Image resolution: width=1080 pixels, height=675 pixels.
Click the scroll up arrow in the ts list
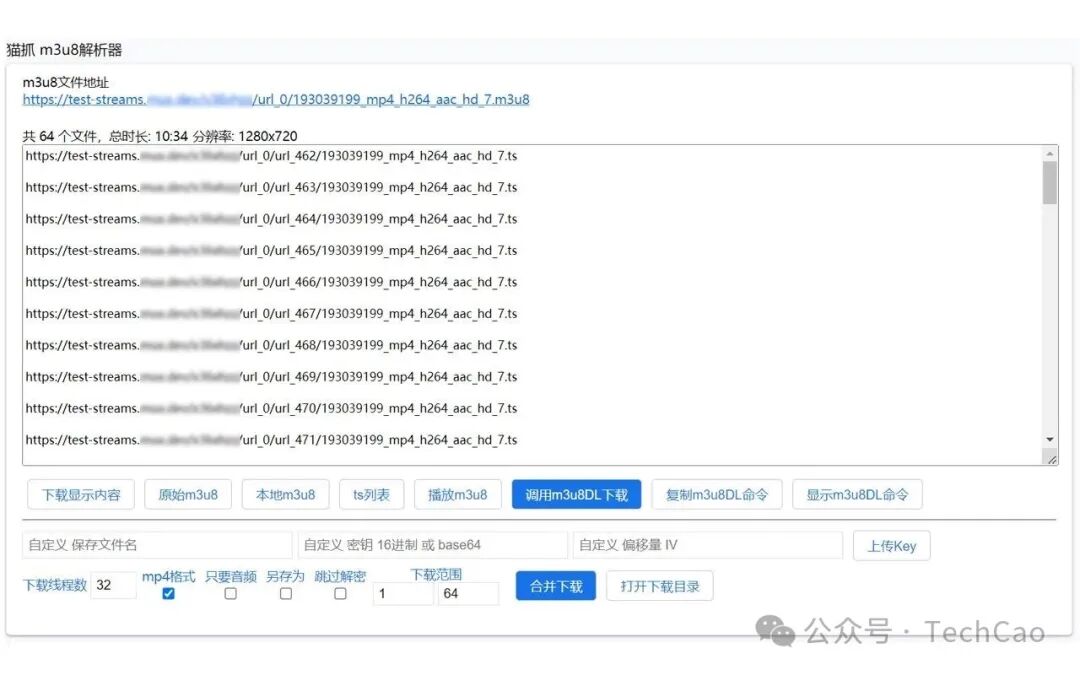click(1050, 154)
